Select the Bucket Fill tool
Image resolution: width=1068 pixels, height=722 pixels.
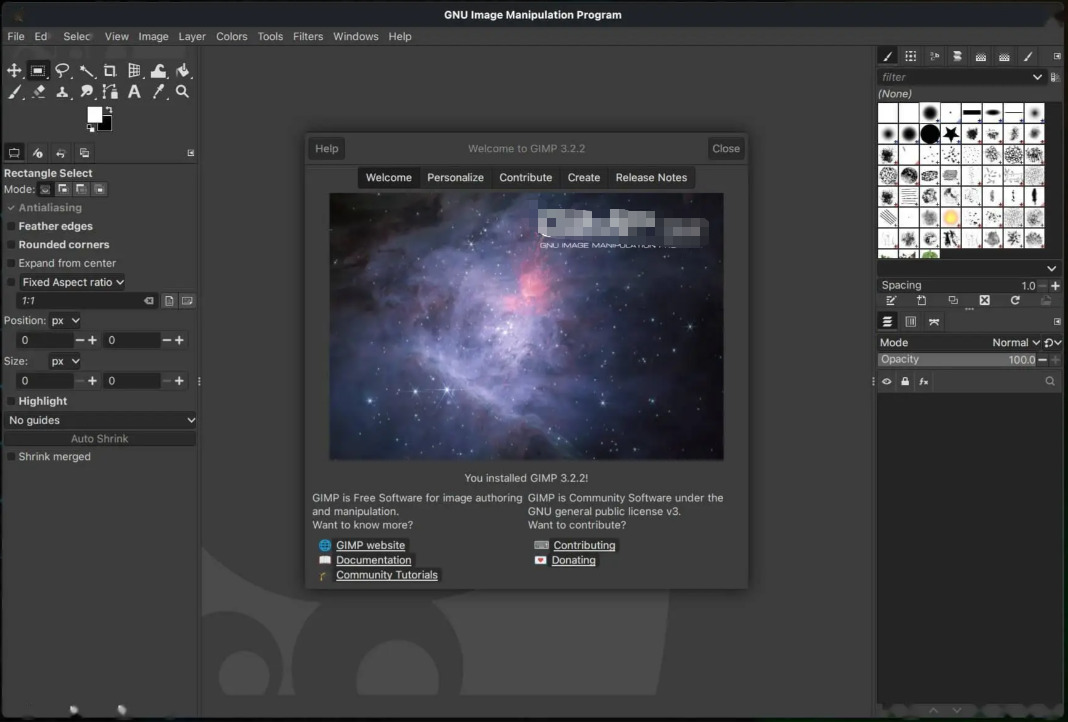coord(183,70)
